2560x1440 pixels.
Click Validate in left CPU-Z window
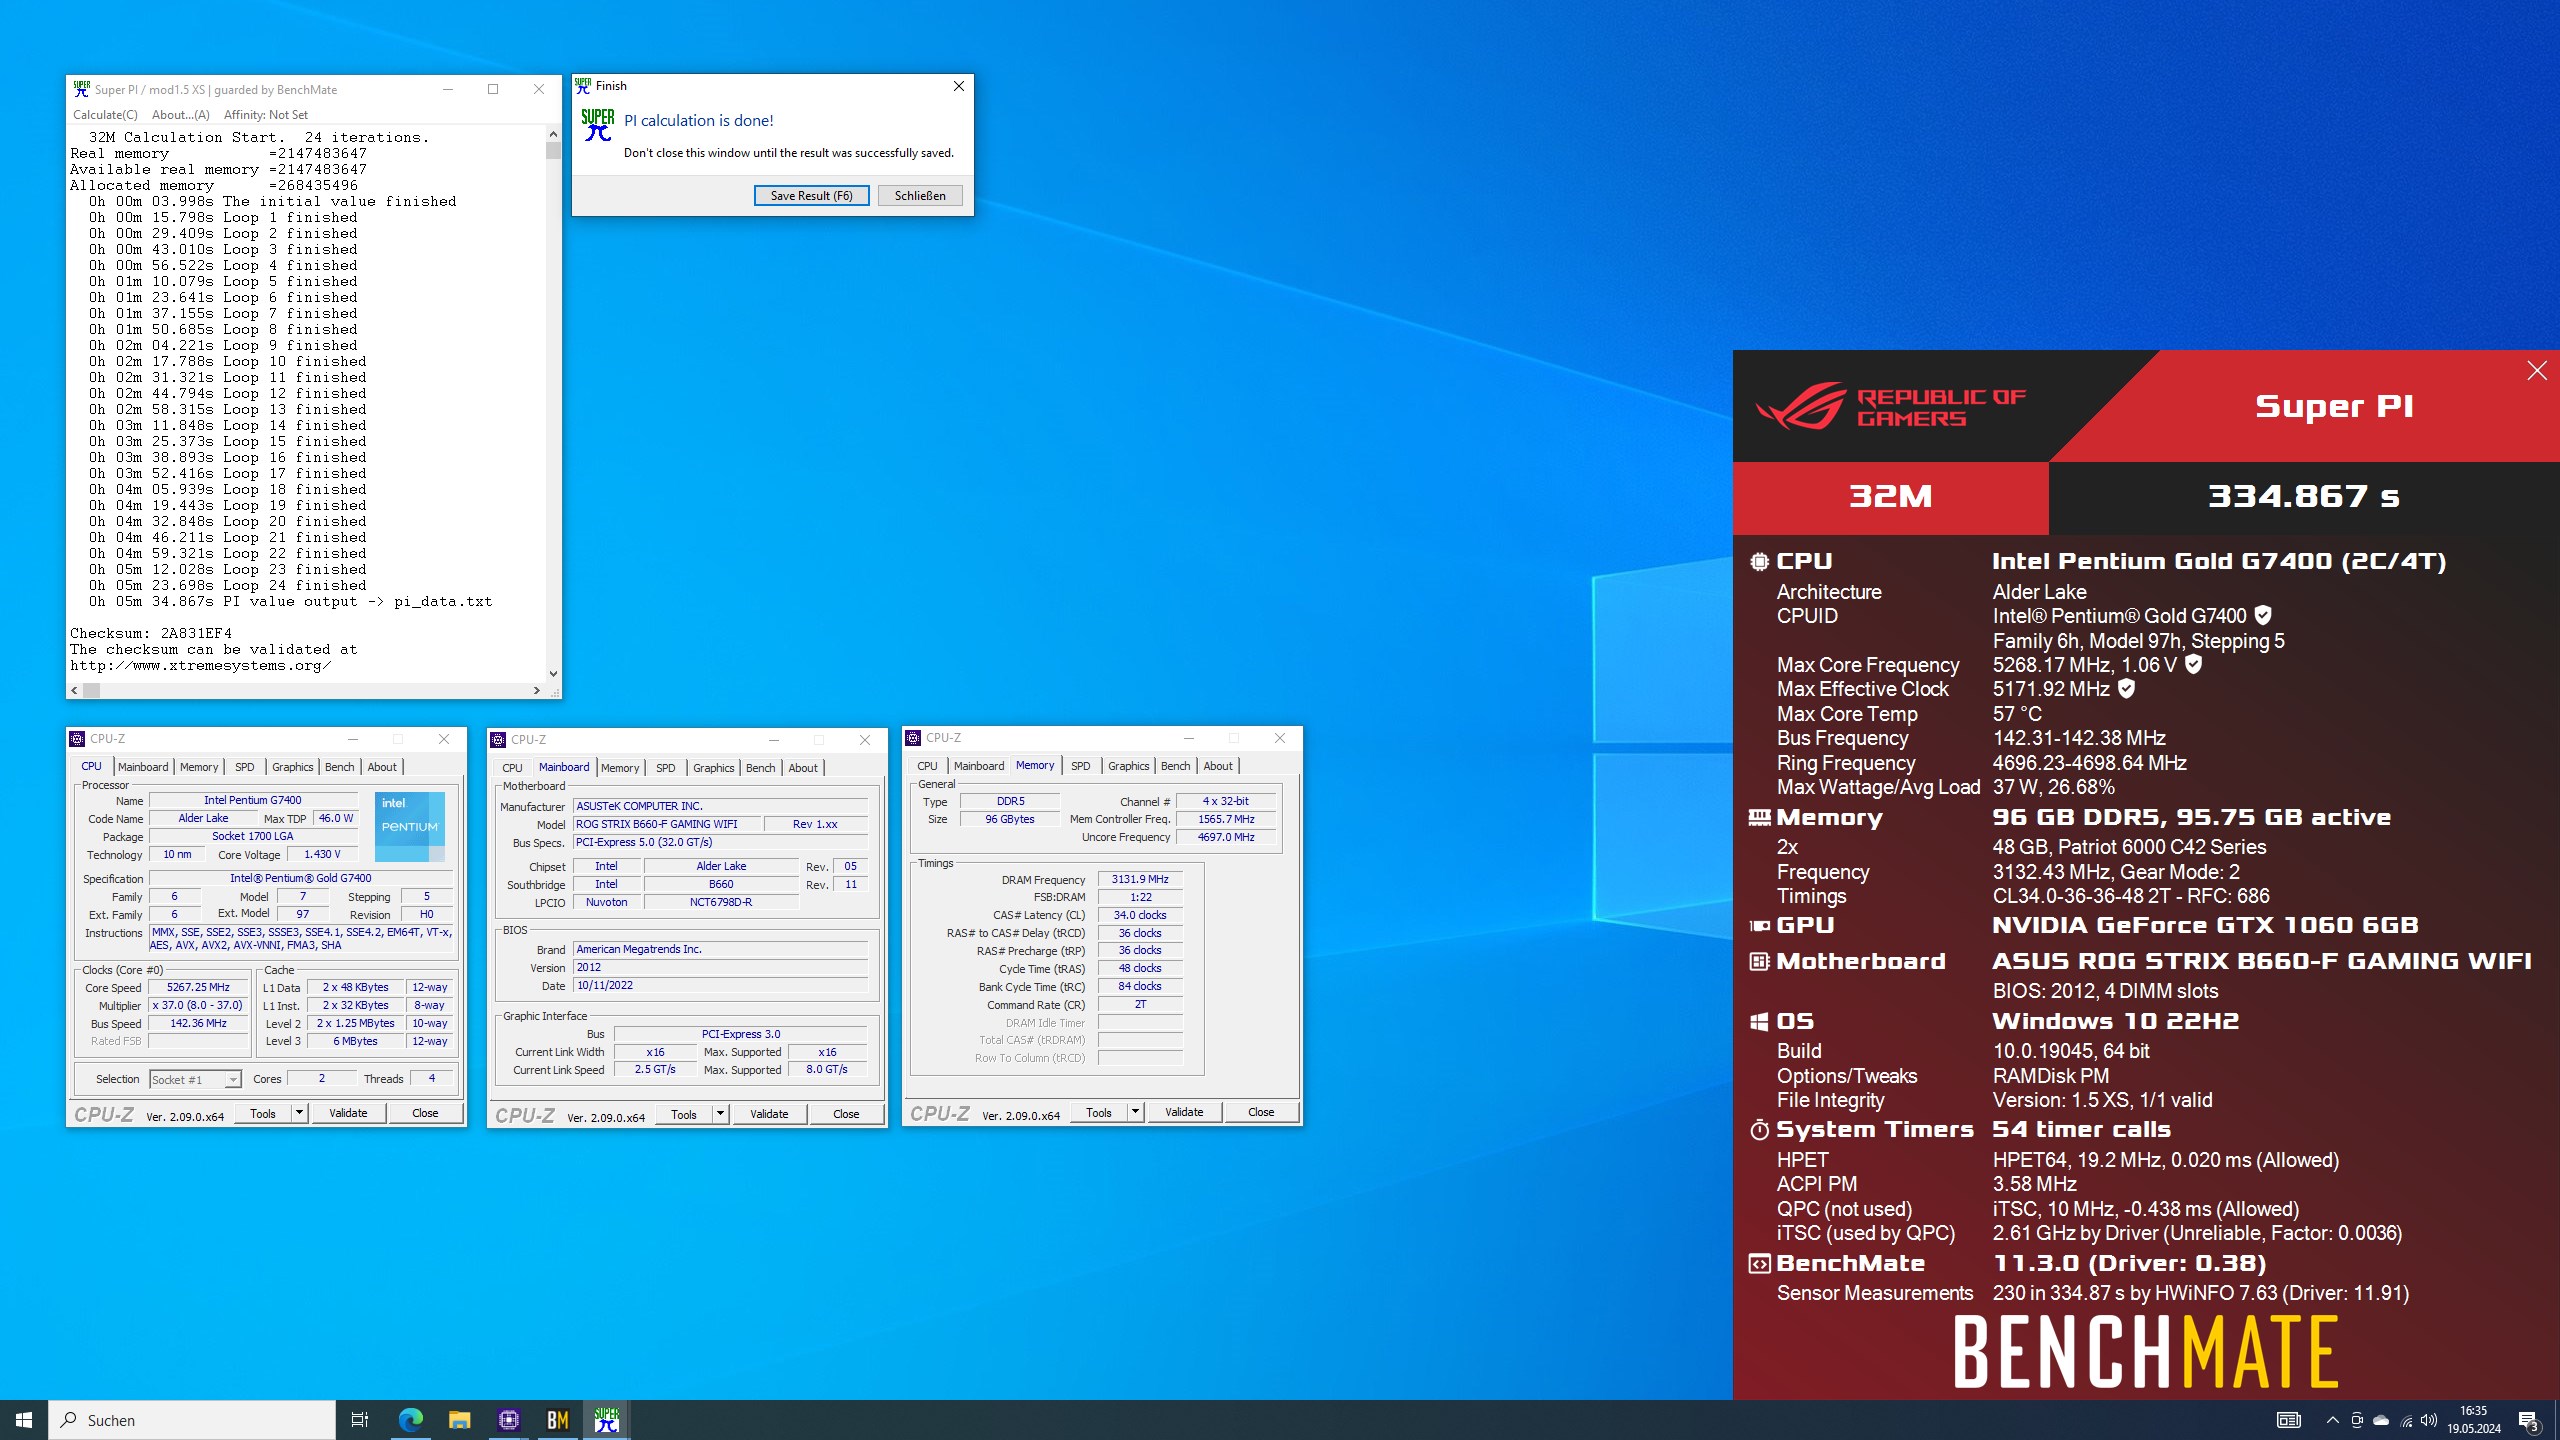(348, 1113)
